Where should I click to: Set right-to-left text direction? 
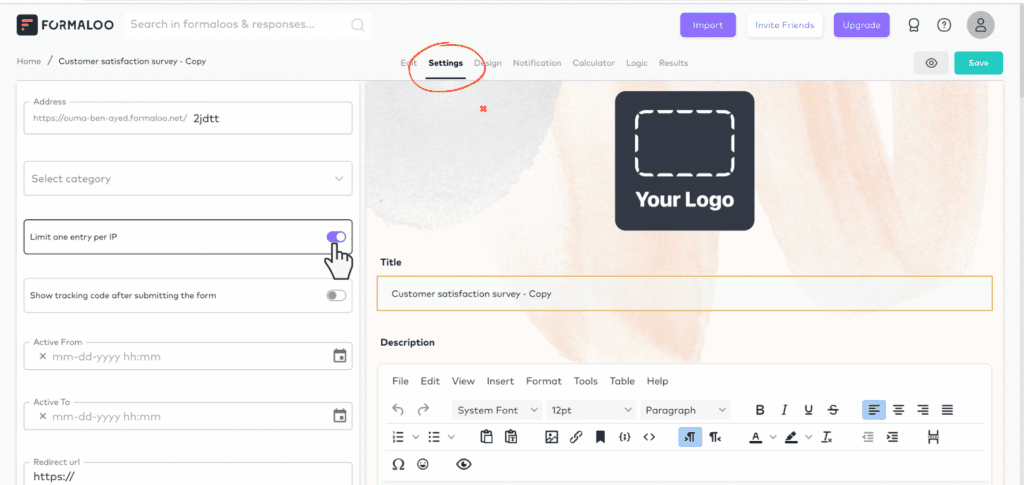tap(714, 437)
